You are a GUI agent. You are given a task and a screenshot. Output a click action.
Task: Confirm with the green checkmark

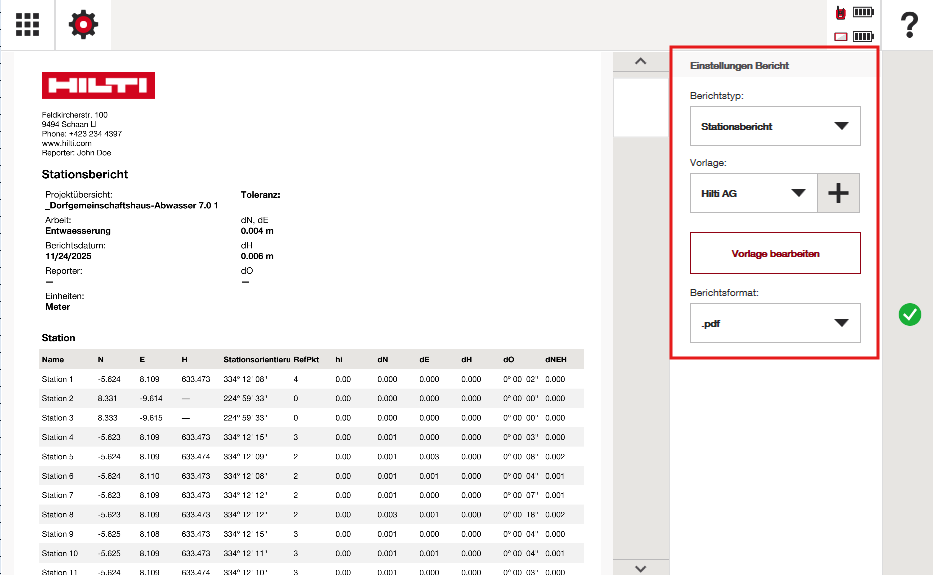coord(909,315)
